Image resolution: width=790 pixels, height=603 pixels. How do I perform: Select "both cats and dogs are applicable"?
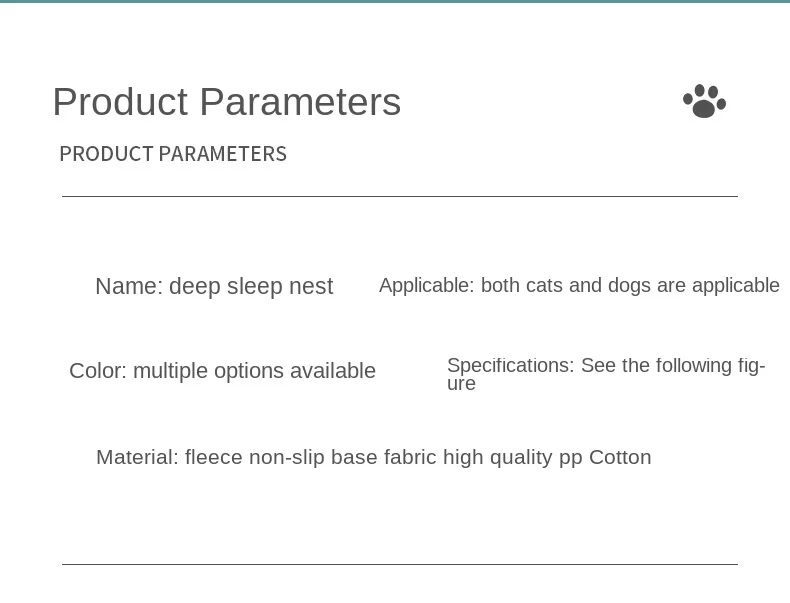(x=630, y=286)
